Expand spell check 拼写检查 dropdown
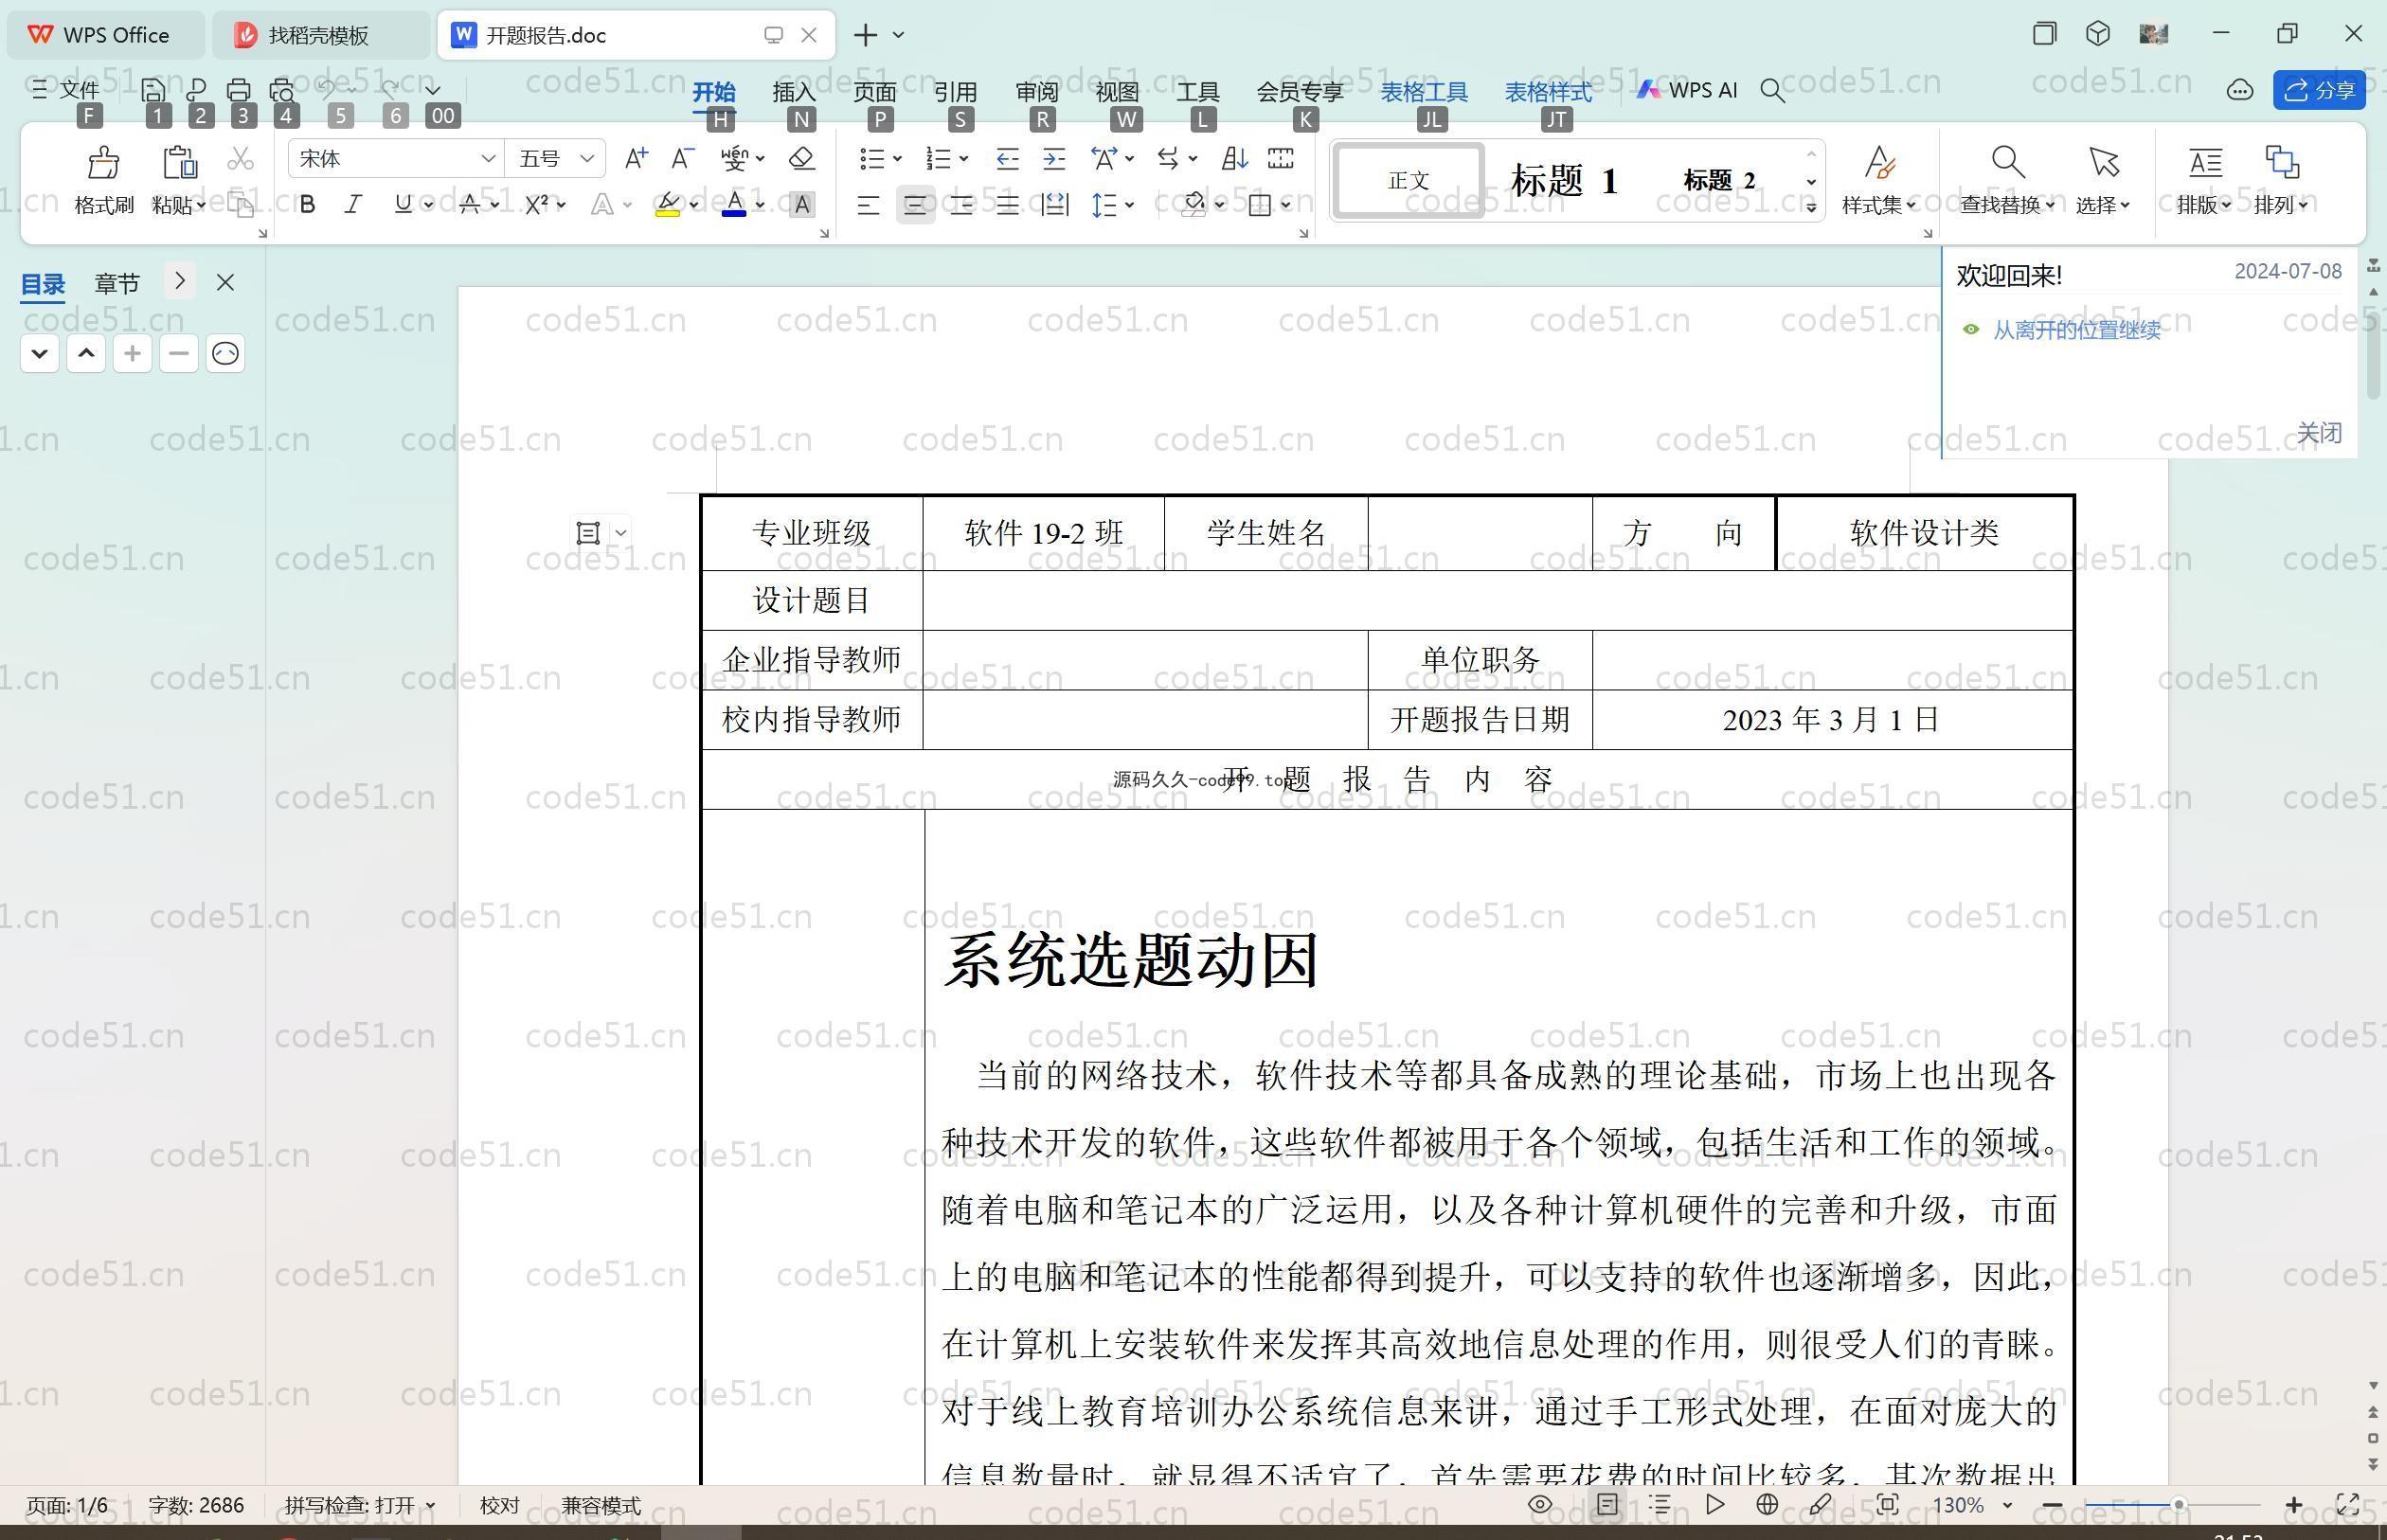Image resolution: width=2387 pixels, height=1540 pixels. click(x=431, y=1505)
